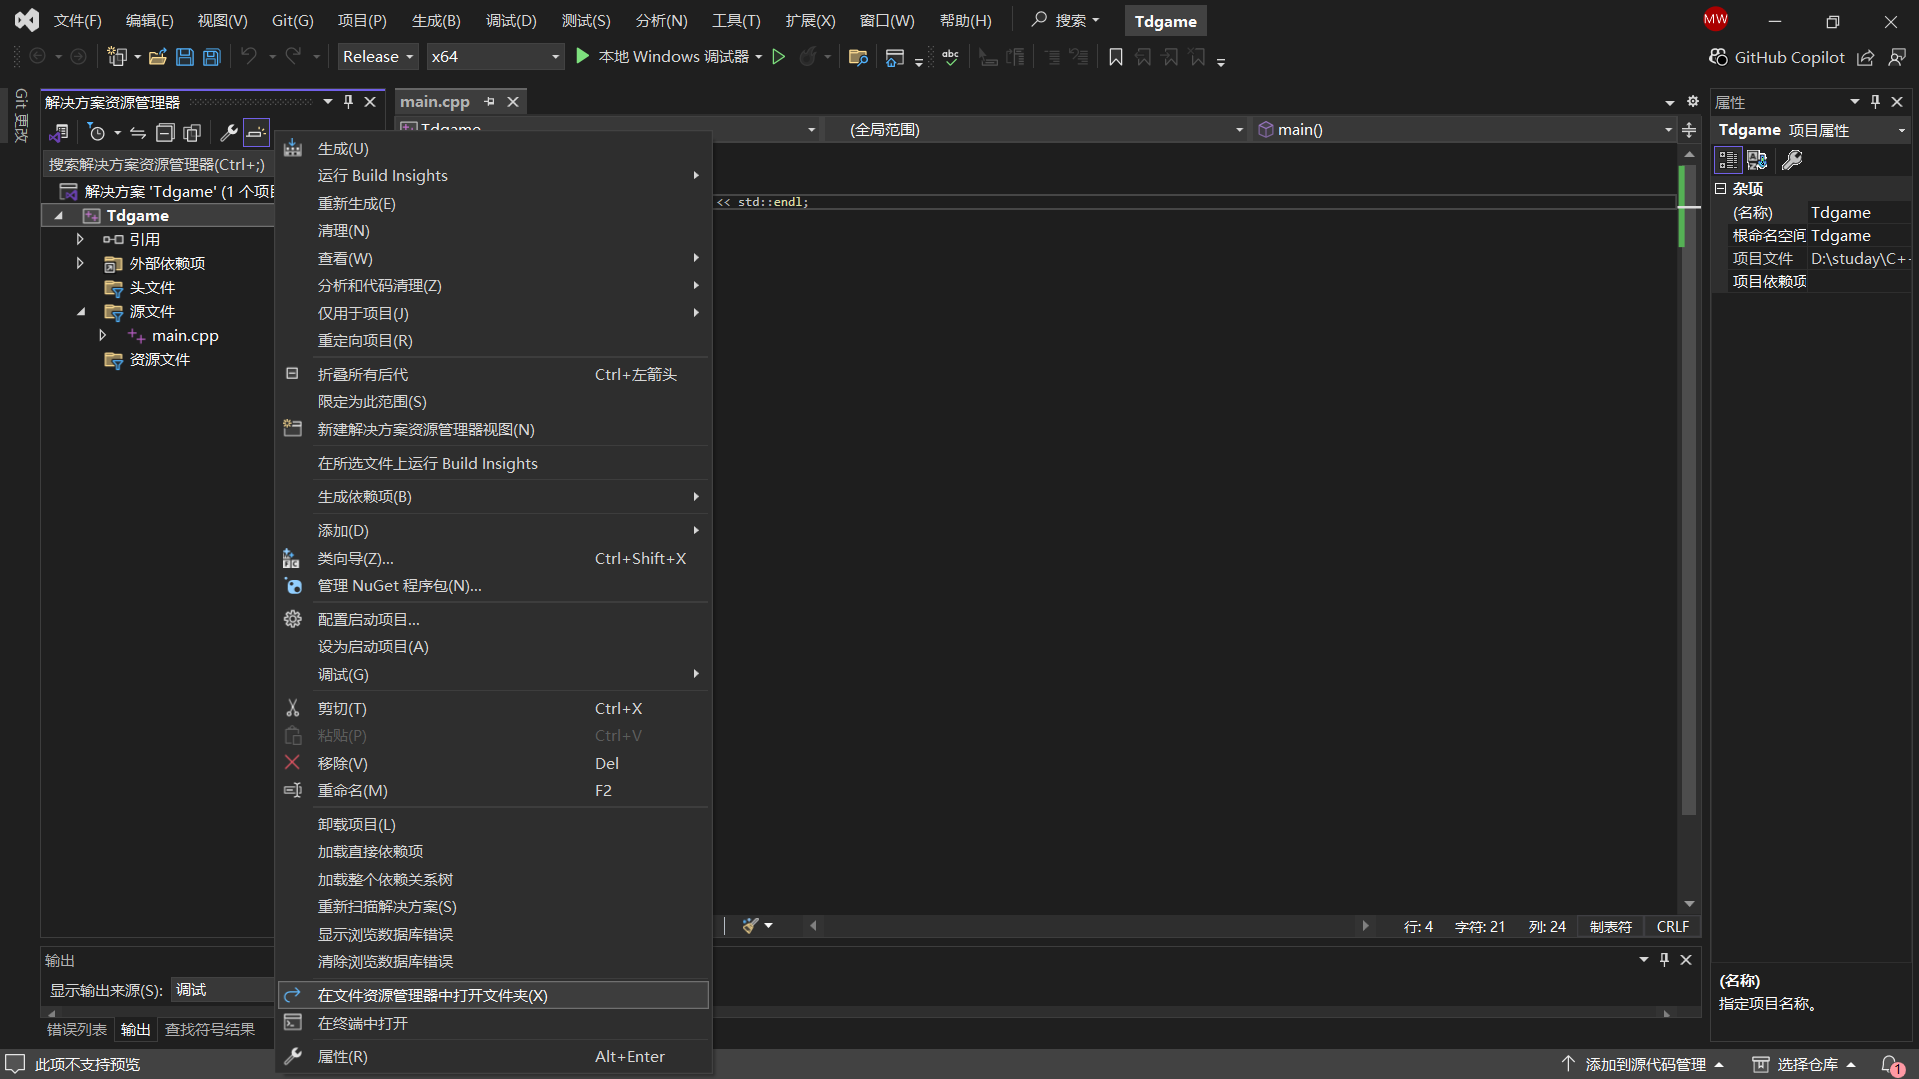The image size is (1919, 1079).
Task: Select 重新生成(E) from the context menu
Action: tap(356, 203)
